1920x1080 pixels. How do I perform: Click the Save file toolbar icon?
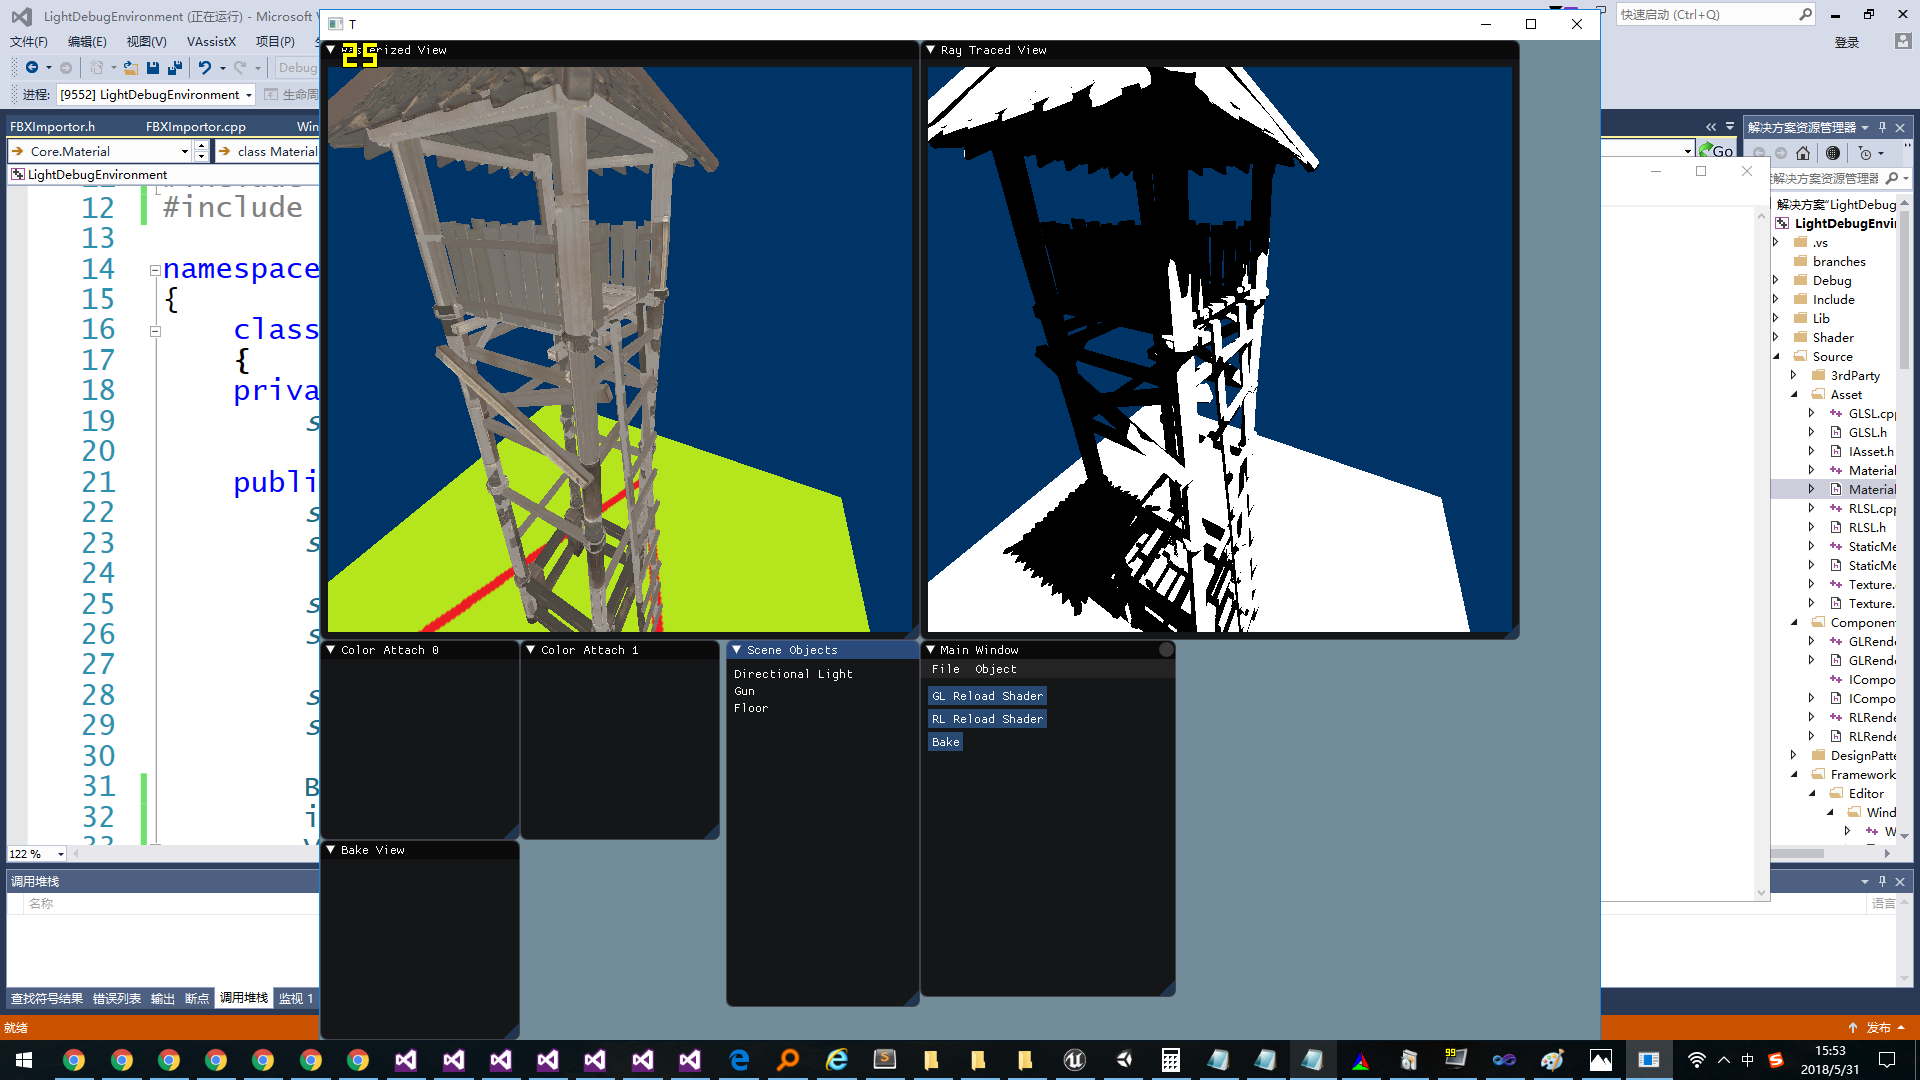pos(153,68)
